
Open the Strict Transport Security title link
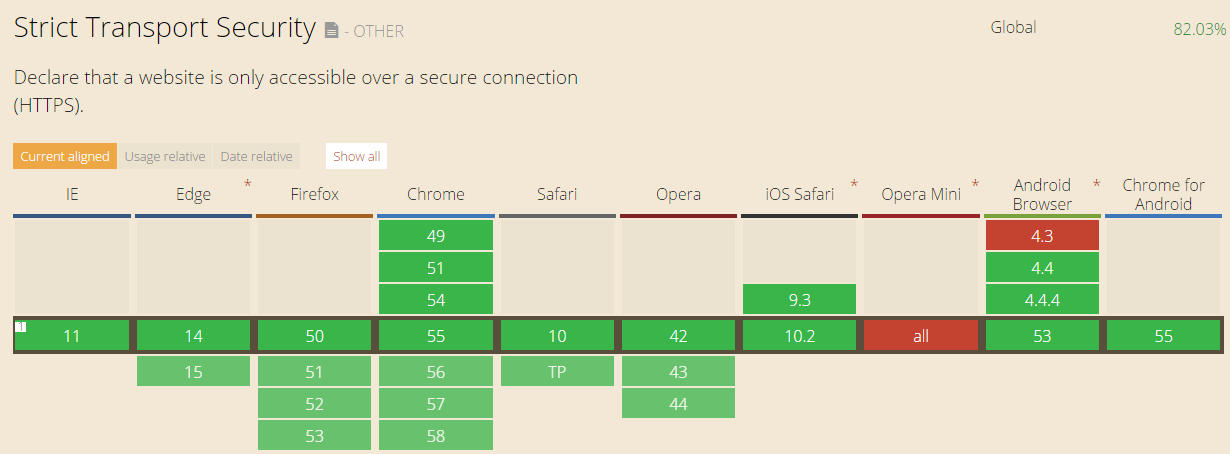[164, 28]
